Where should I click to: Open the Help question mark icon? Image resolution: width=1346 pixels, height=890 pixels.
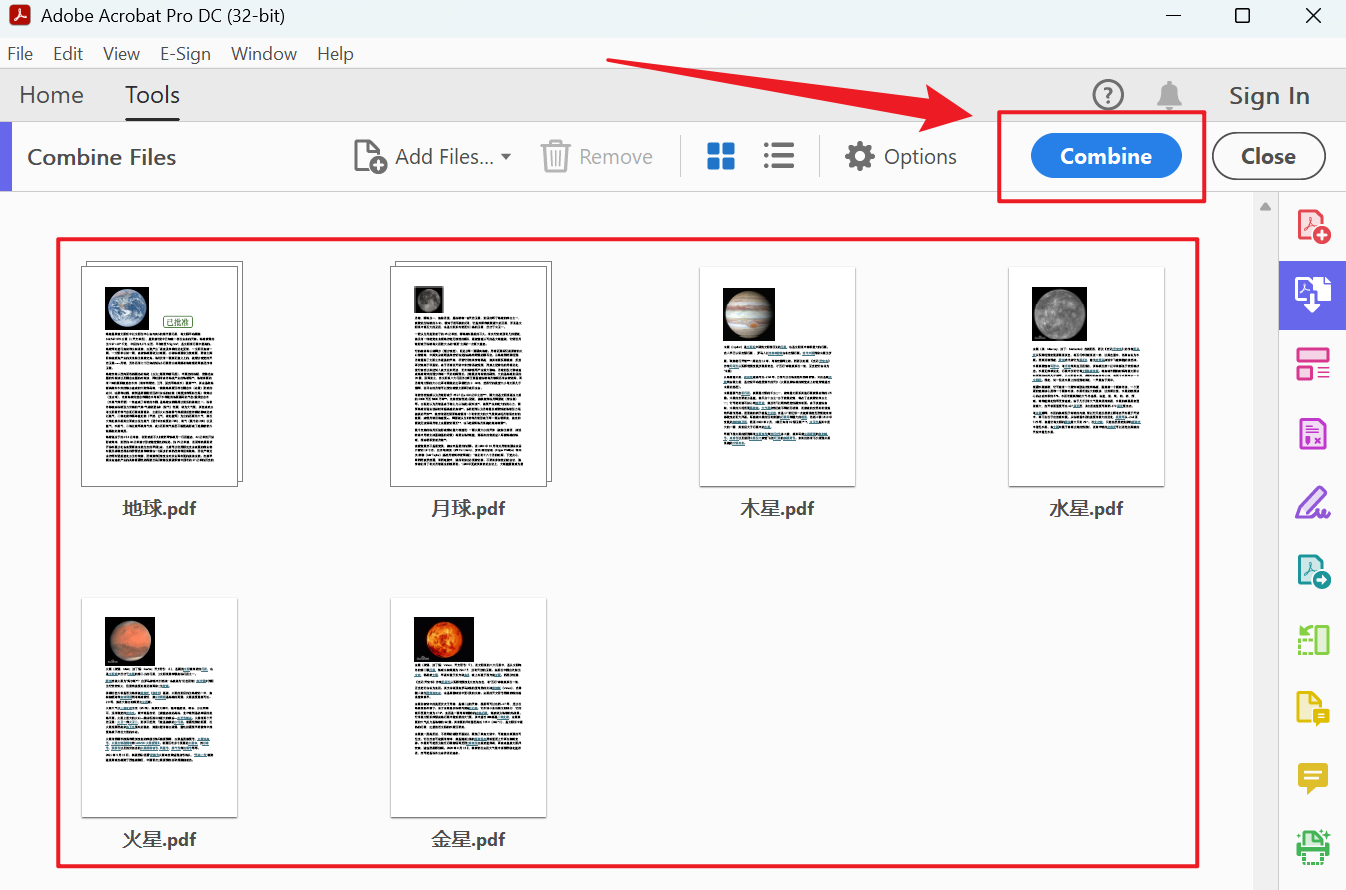(1107, 95)
